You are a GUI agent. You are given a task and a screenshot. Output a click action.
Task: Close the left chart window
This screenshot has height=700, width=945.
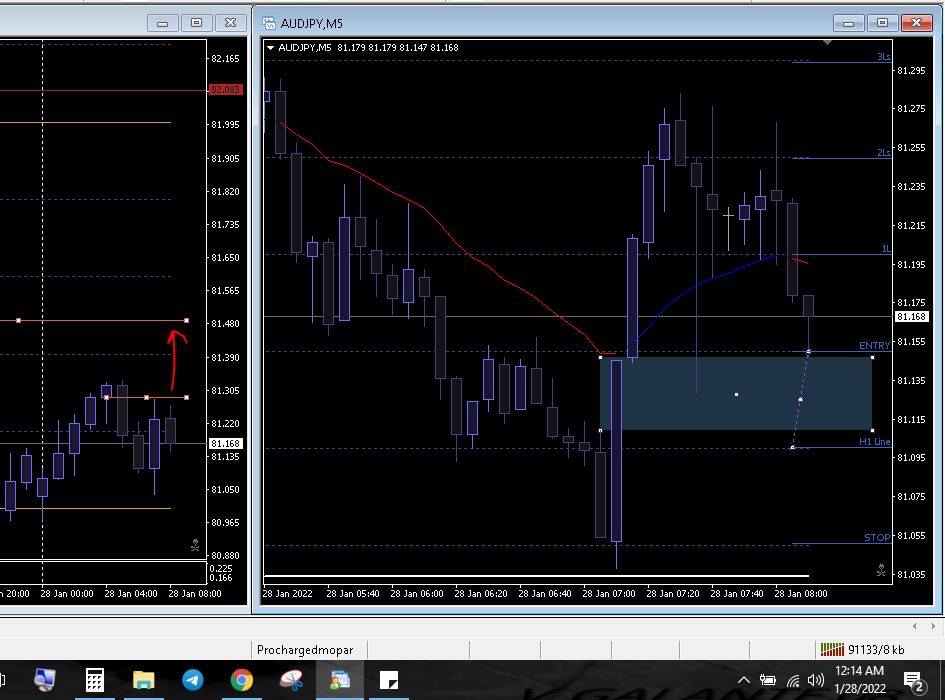click(x=230, y=23)
